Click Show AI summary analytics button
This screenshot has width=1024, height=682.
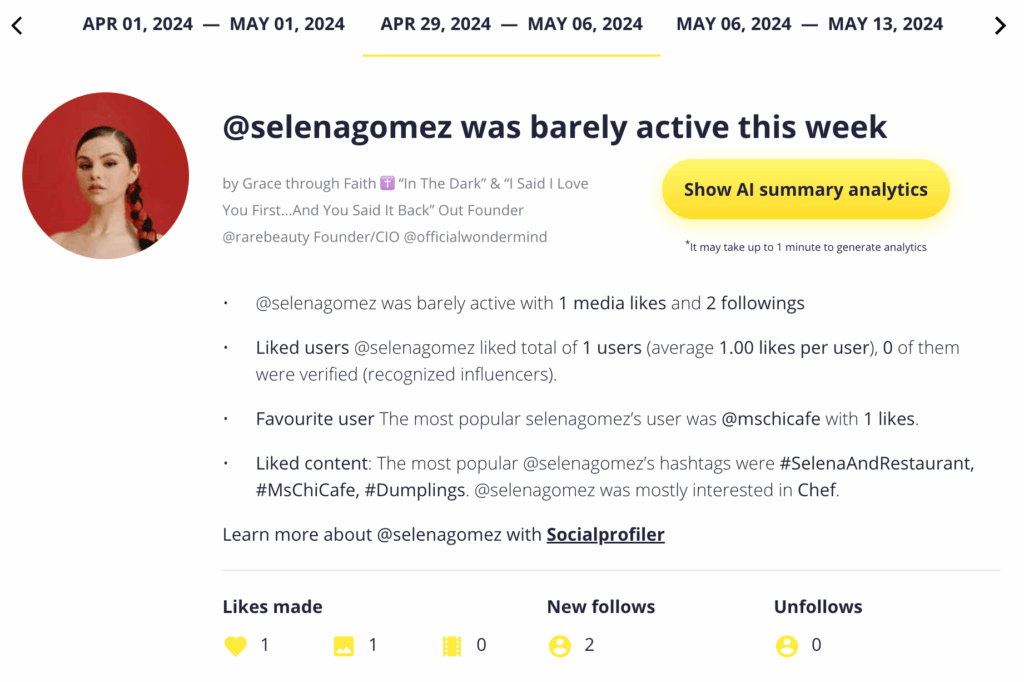pyautogui.click(x=806, y=189)
